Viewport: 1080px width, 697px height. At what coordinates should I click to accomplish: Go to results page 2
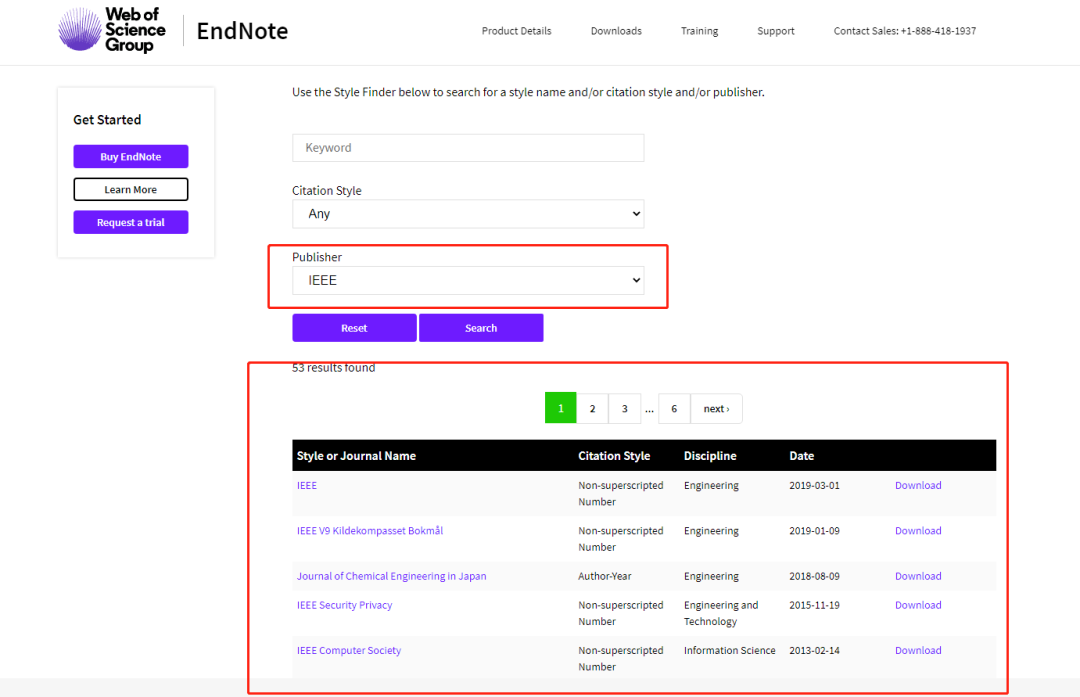(x=592, y=408)
